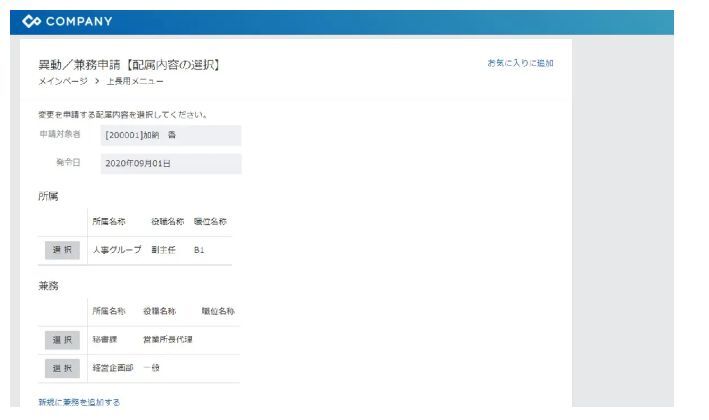709x420 pixels.
Task: Click 所属 section heading
Action: coord(48,196)
